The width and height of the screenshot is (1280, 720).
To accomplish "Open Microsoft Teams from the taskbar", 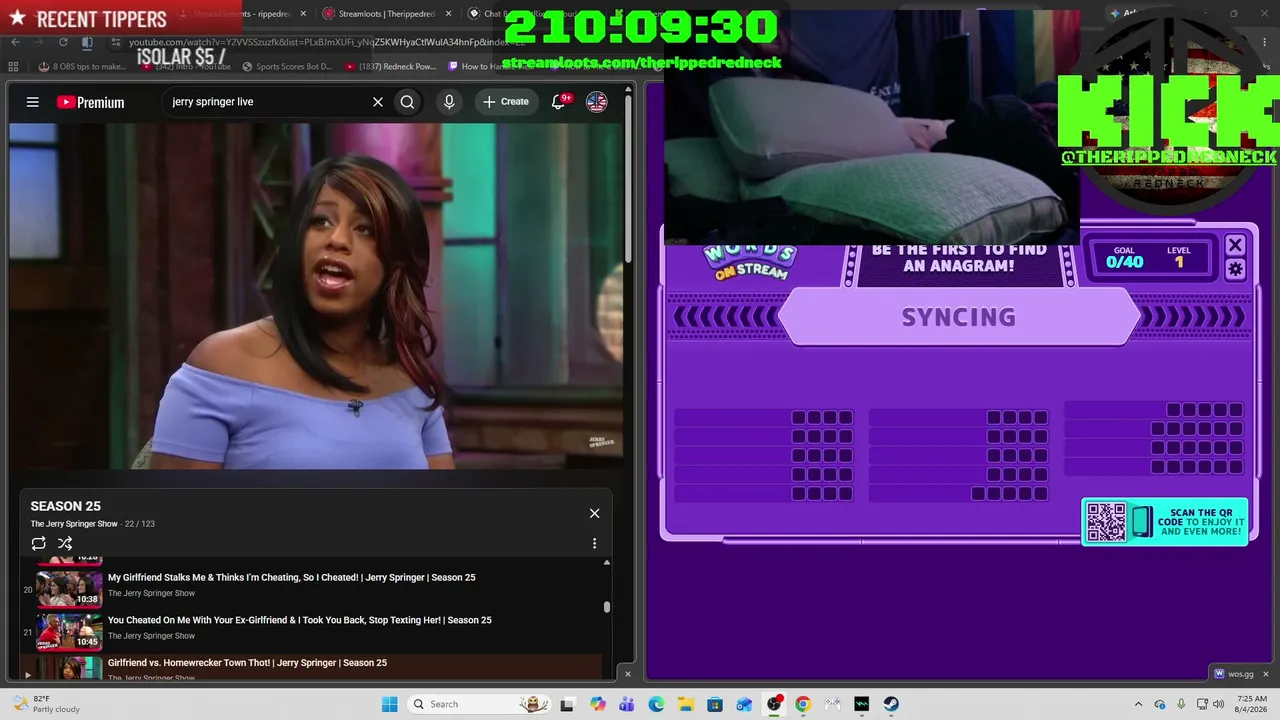I will click(x=627, y=704).
